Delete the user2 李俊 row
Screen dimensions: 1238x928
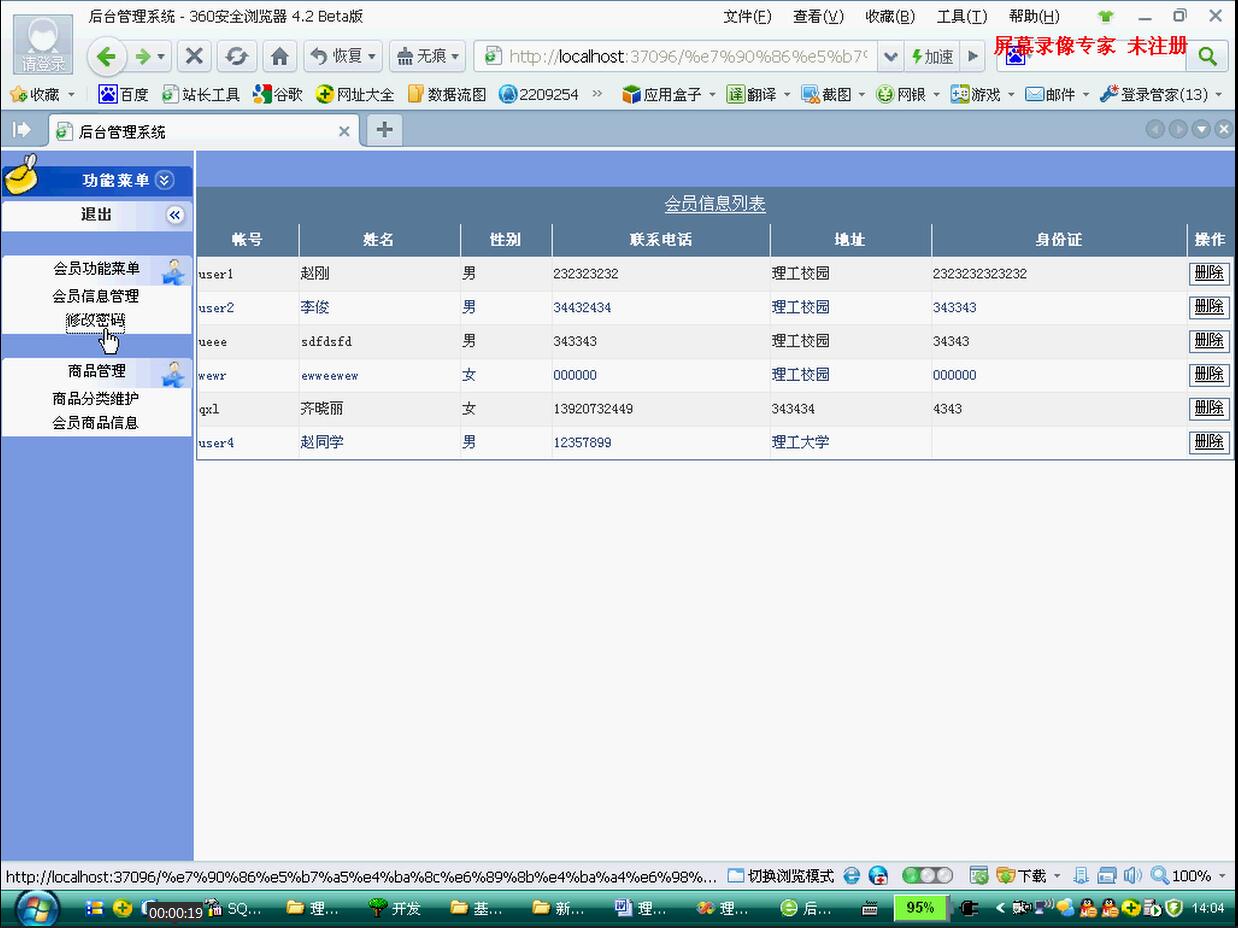coord(1209,307)
